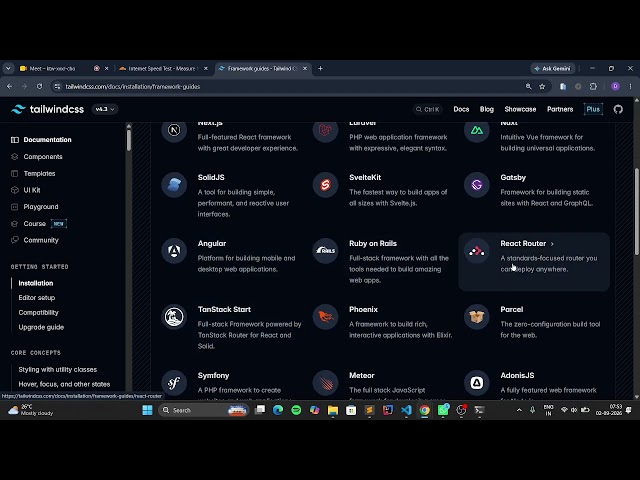Click the main page scrollbar thumb
This screenshot has height=480, width=640.
[637, 212]
